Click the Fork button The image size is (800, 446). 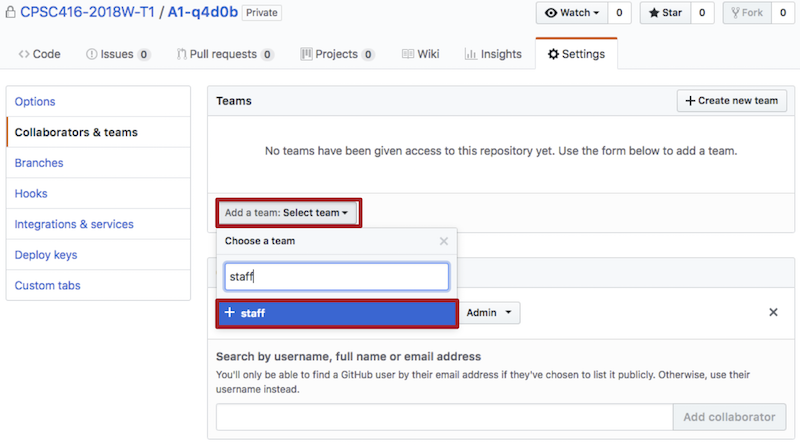tap(747, 13)
